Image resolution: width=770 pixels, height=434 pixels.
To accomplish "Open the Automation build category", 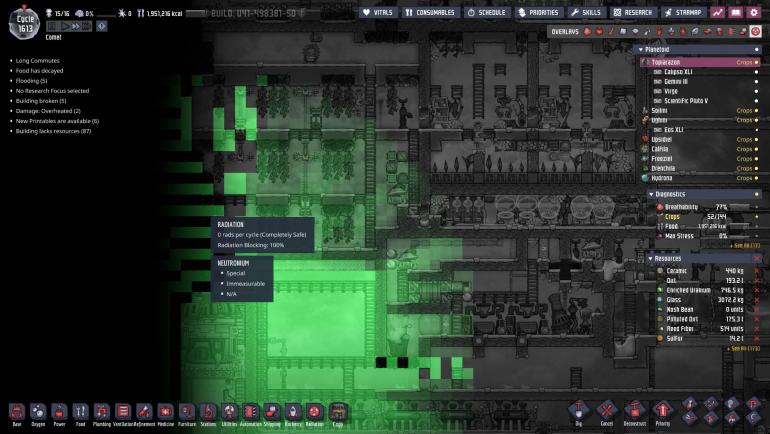I will pos(250,415).
